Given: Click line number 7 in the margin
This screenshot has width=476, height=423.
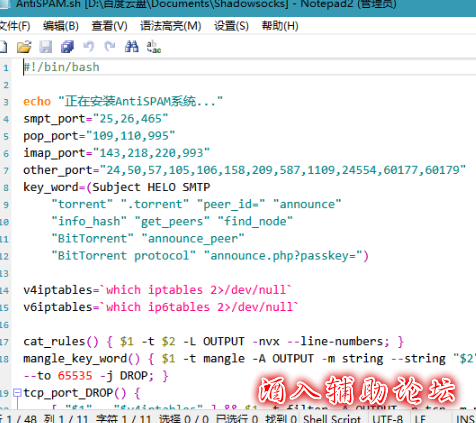Looking at the screenshot, I should click(6, 170).
